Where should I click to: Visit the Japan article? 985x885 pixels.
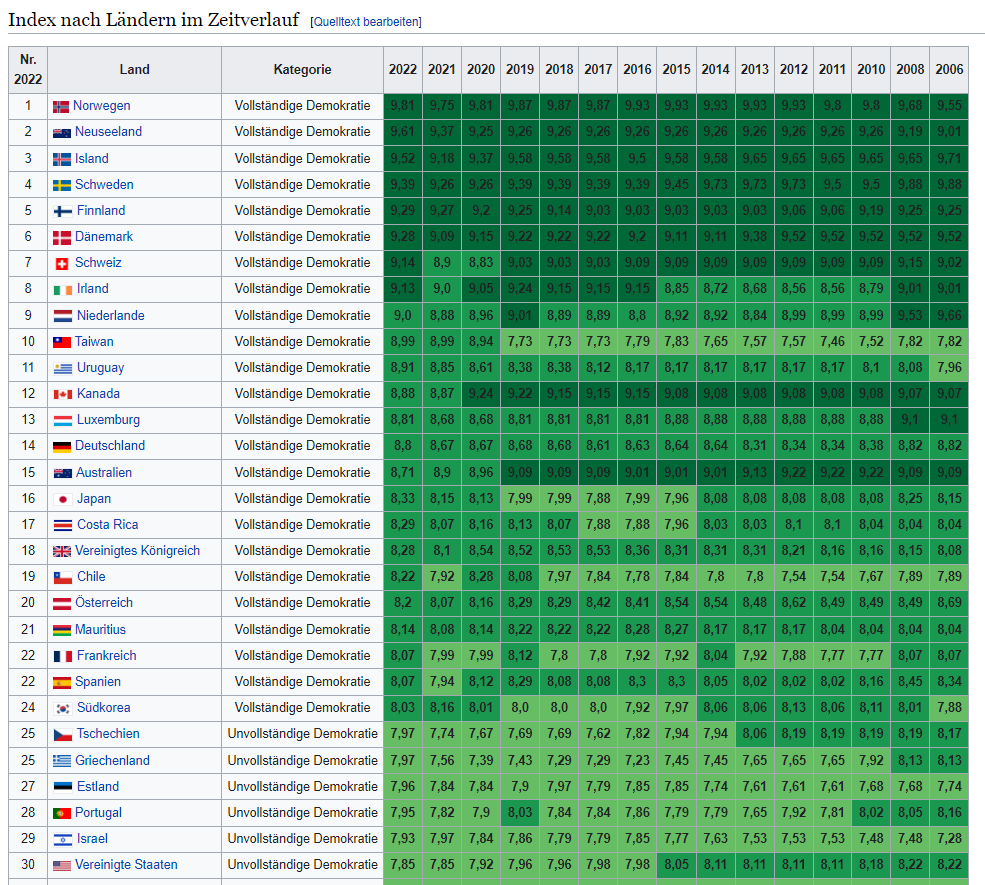click(x=94, y=499)
